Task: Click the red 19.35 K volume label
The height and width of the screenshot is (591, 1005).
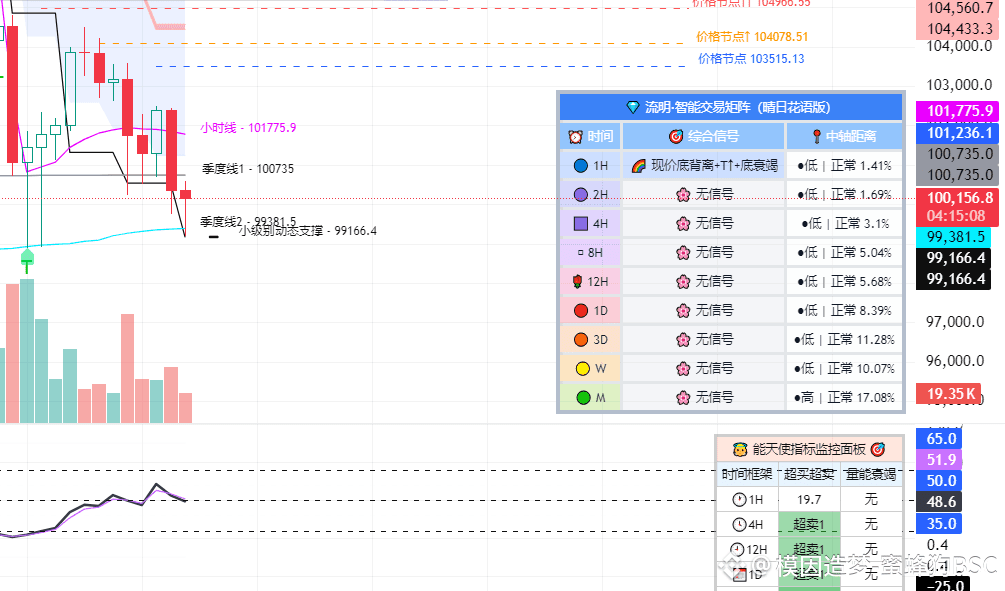Action: point(951,394)
